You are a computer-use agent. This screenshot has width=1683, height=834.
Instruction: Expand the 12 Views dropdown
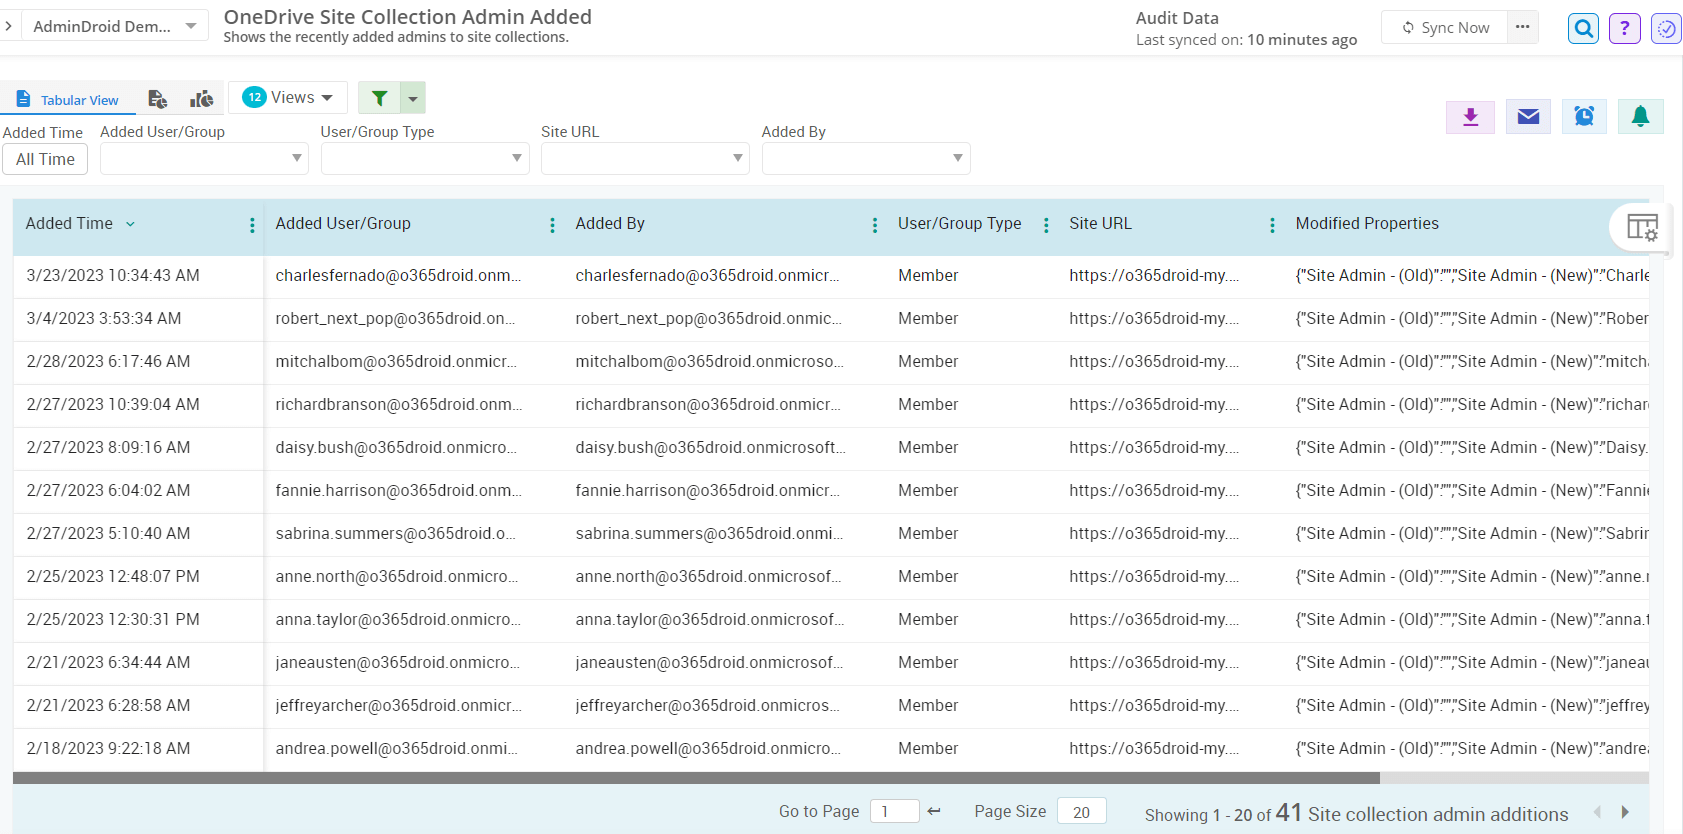click(288, 97)
